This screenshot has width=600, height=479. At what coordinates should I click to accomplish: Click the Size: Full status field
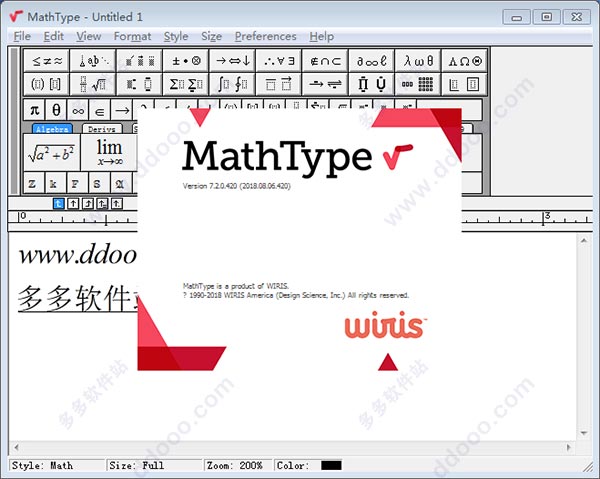tap(154, 466)
